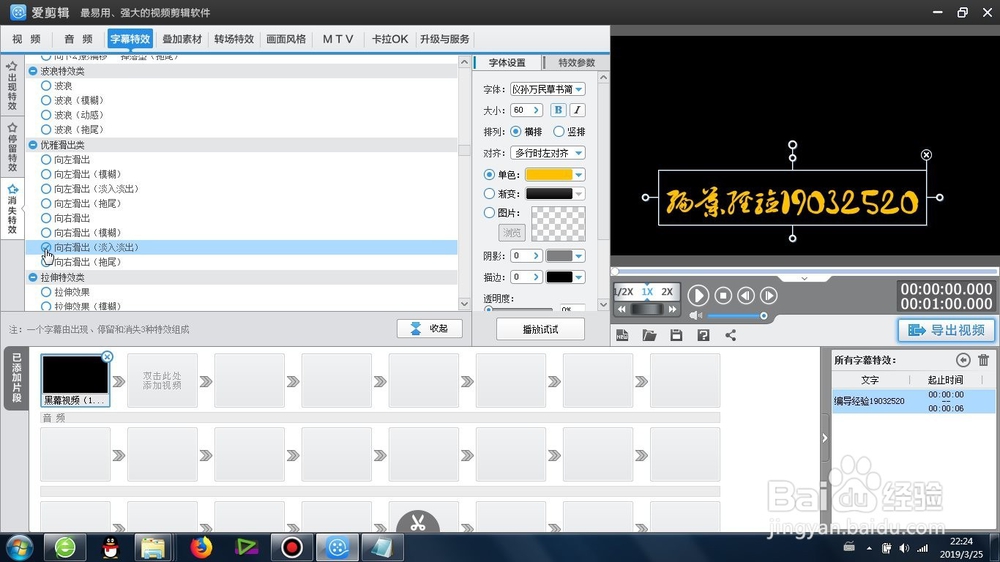The width and height of the screenshot is (1000, 562).
Task: Save the project with the floppy disk icon
Action: [x=676, y=335]
